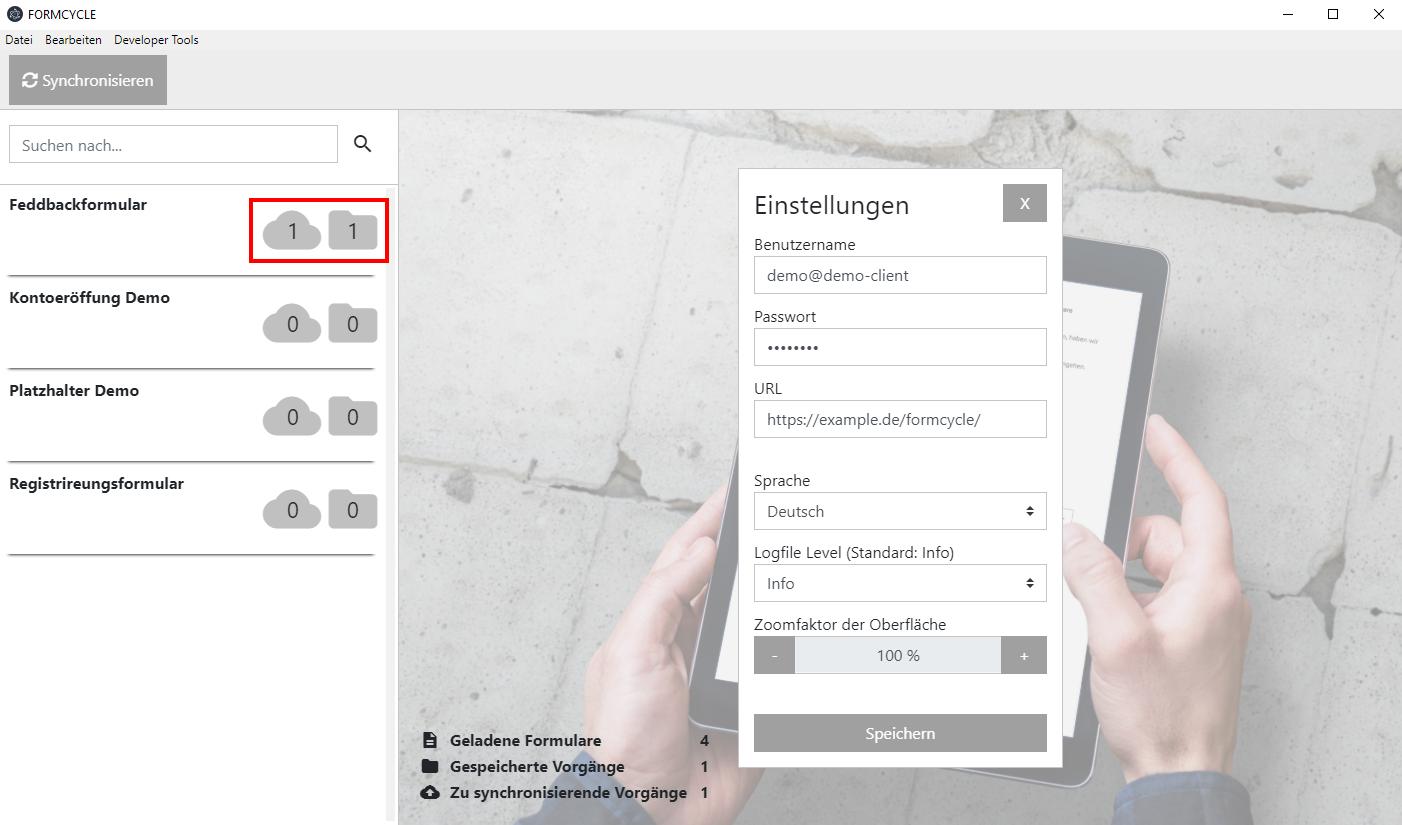
Task: Decrease zoom factor with minus button
Action: (x=774, y=656)
